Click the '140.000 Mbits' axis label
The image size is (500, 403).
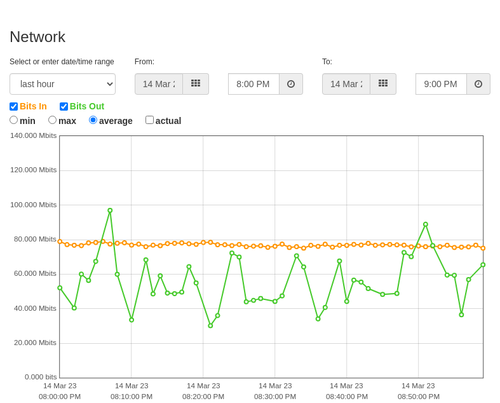[x=33, y=135]
